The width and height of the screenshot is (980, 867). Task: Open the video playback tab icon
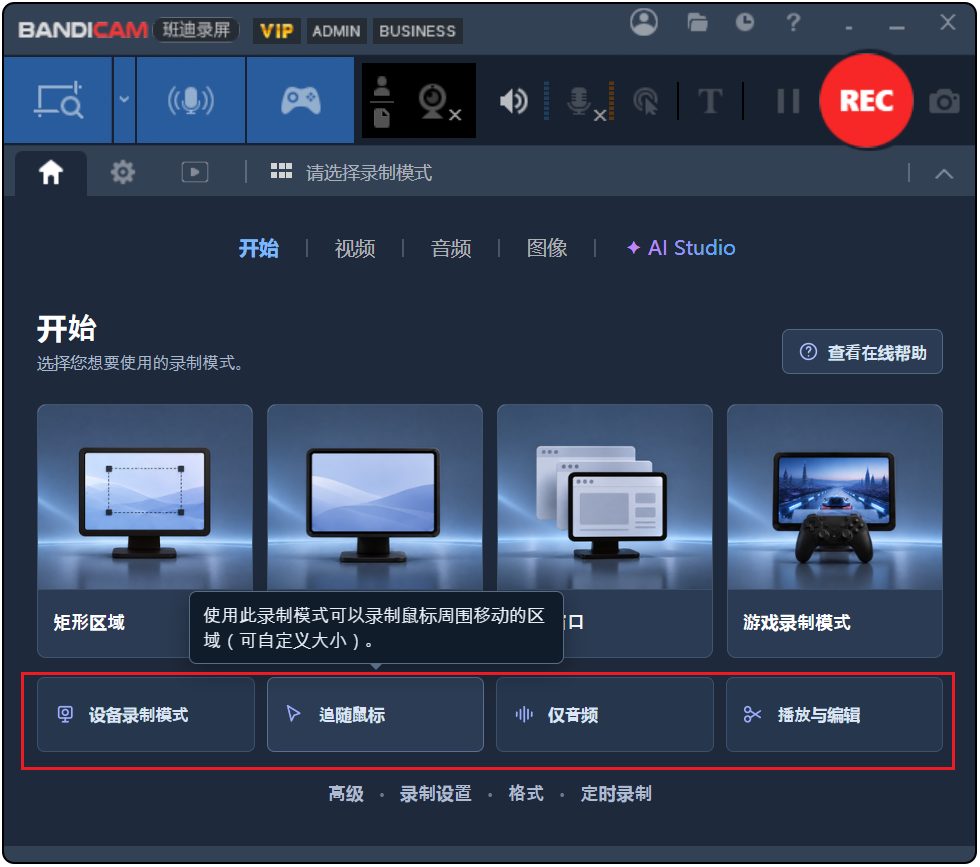[x=194, y=172]
